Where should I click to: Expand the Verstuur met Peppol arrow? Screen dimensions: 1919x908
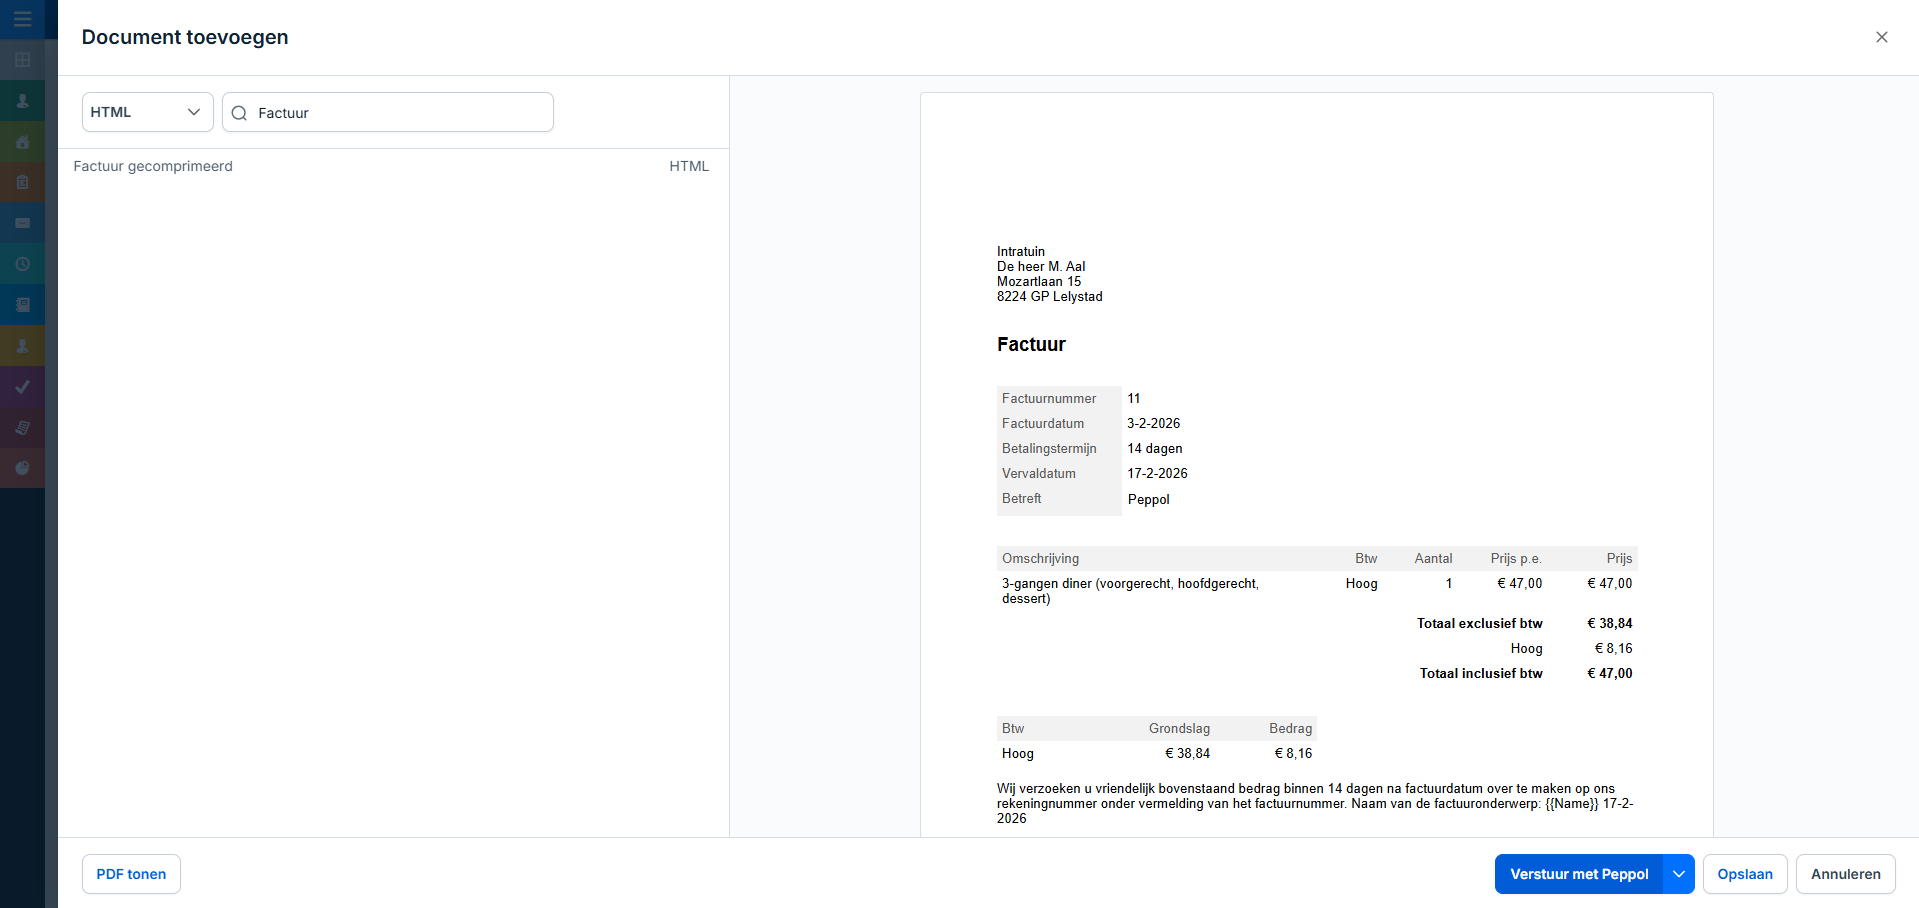click(1678, 874)
